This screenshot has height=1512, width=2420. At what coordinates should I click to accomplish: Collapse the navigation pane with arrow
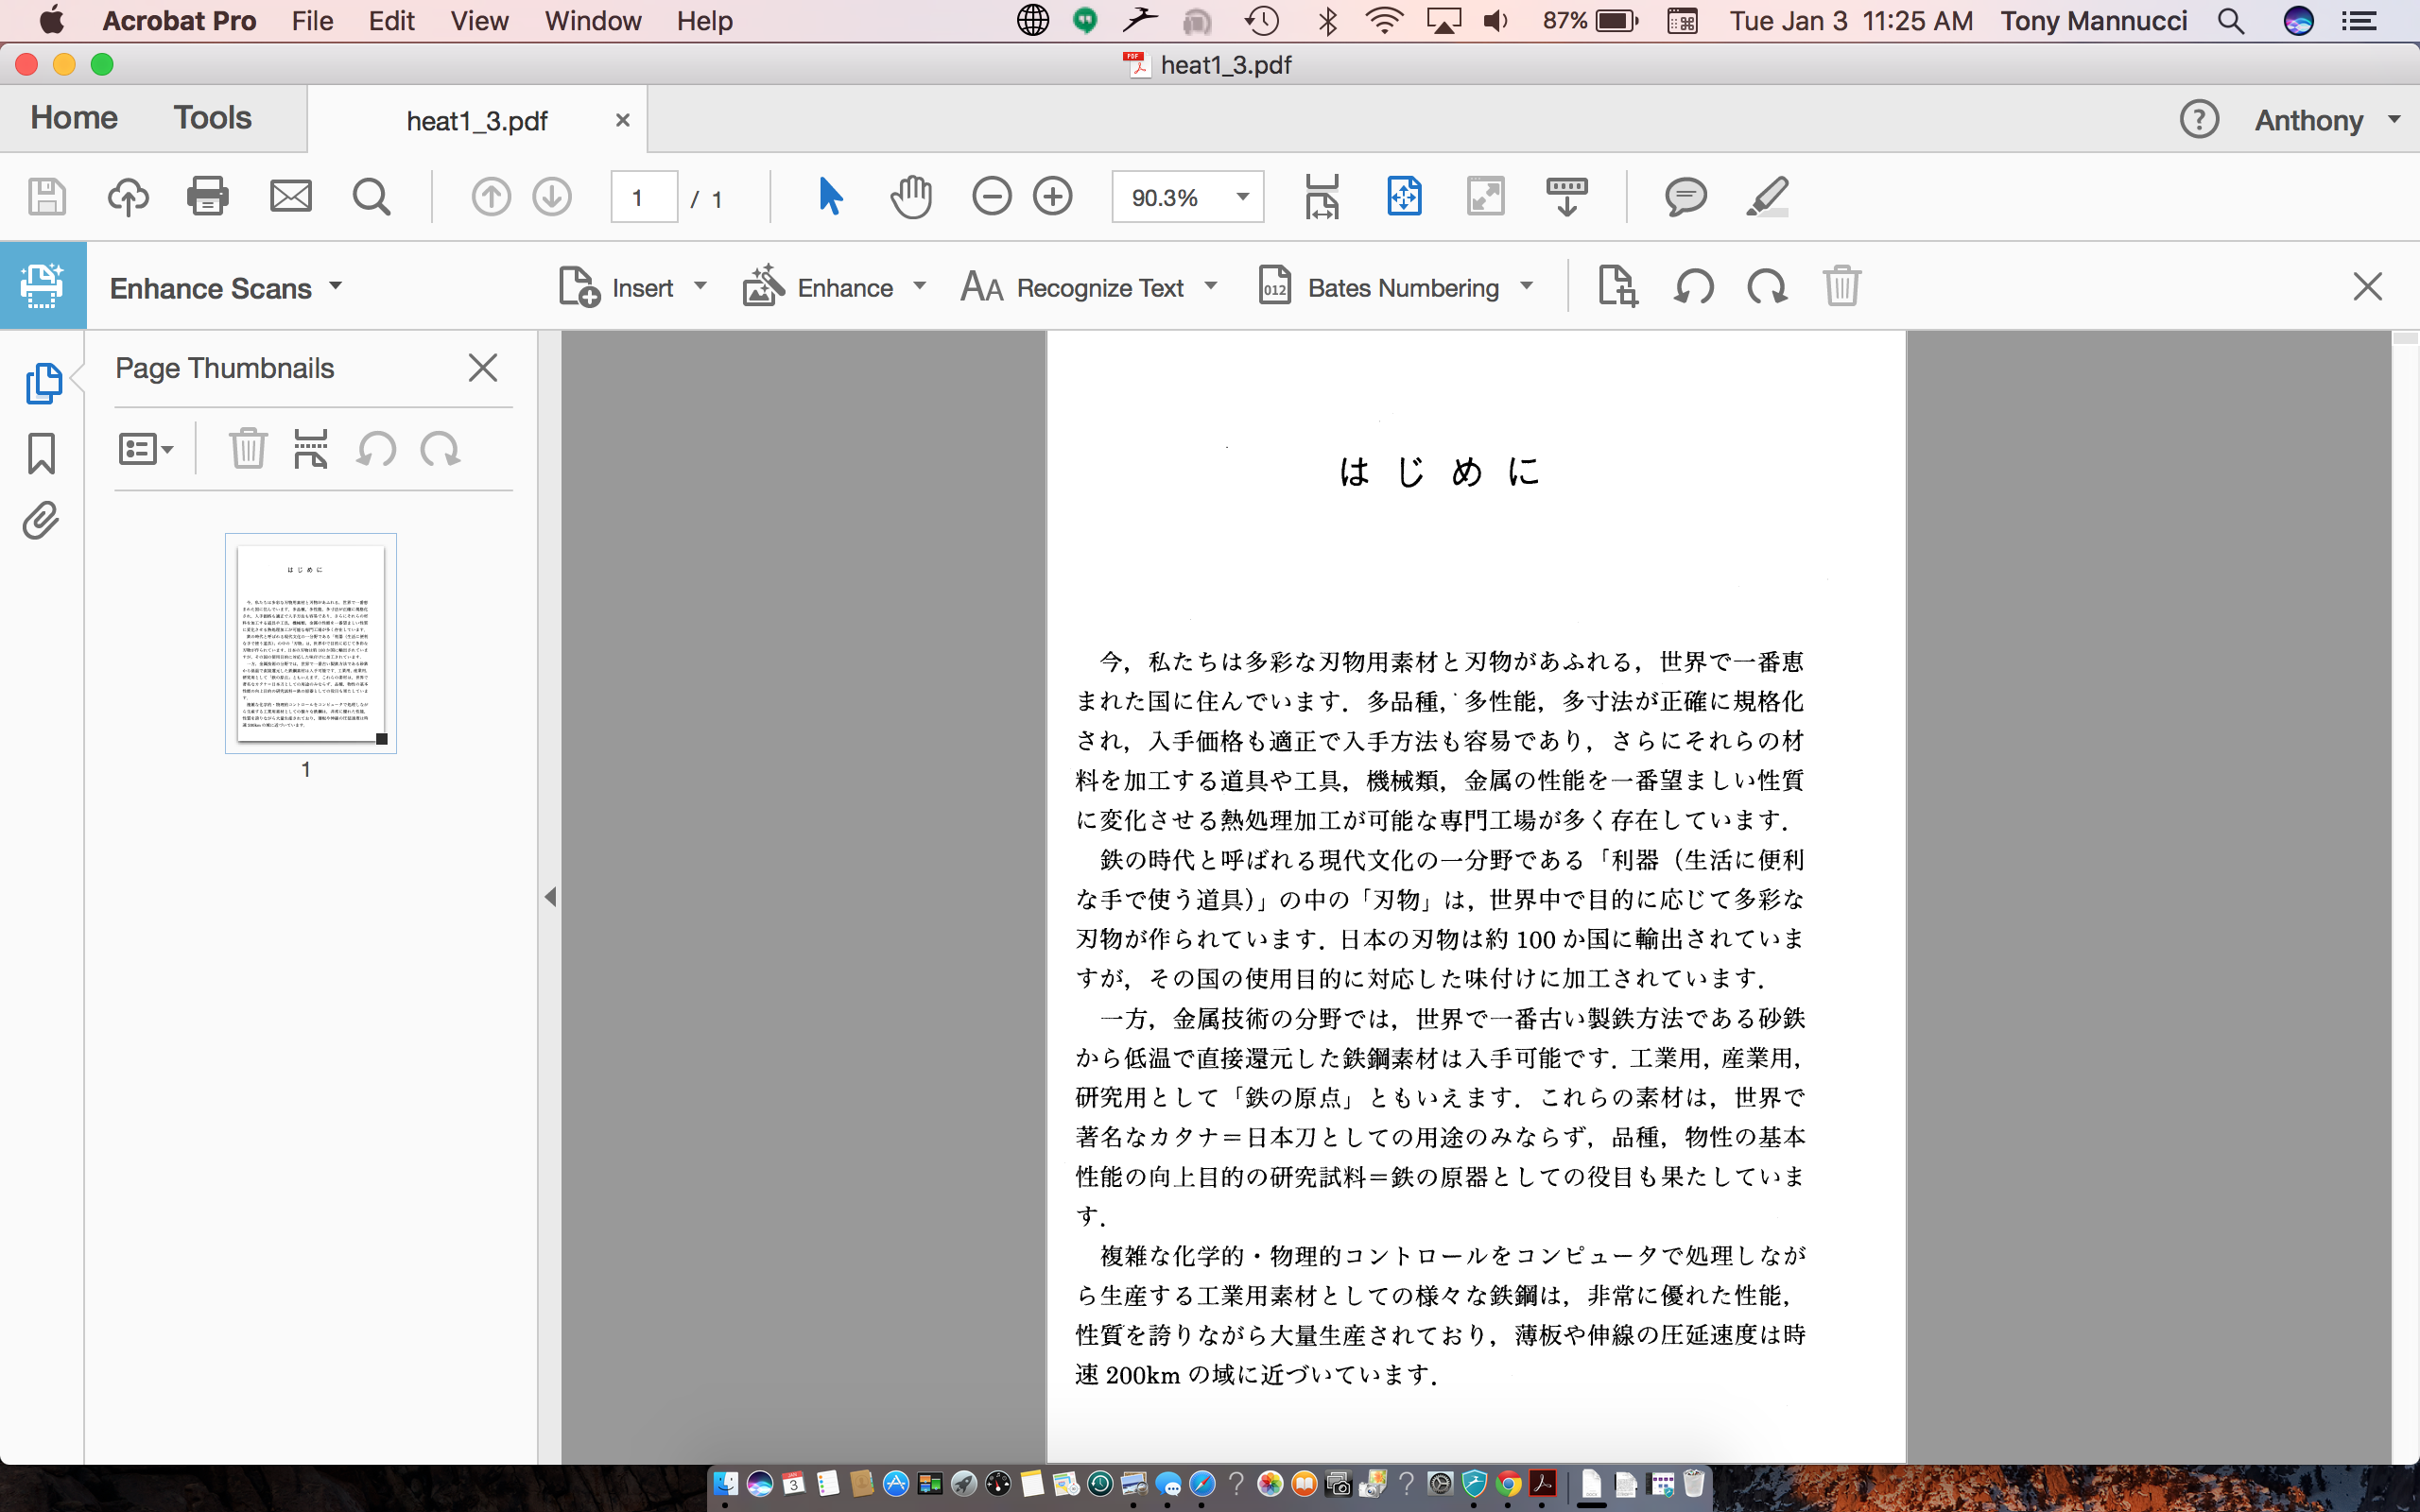click(x=550, y=897)
